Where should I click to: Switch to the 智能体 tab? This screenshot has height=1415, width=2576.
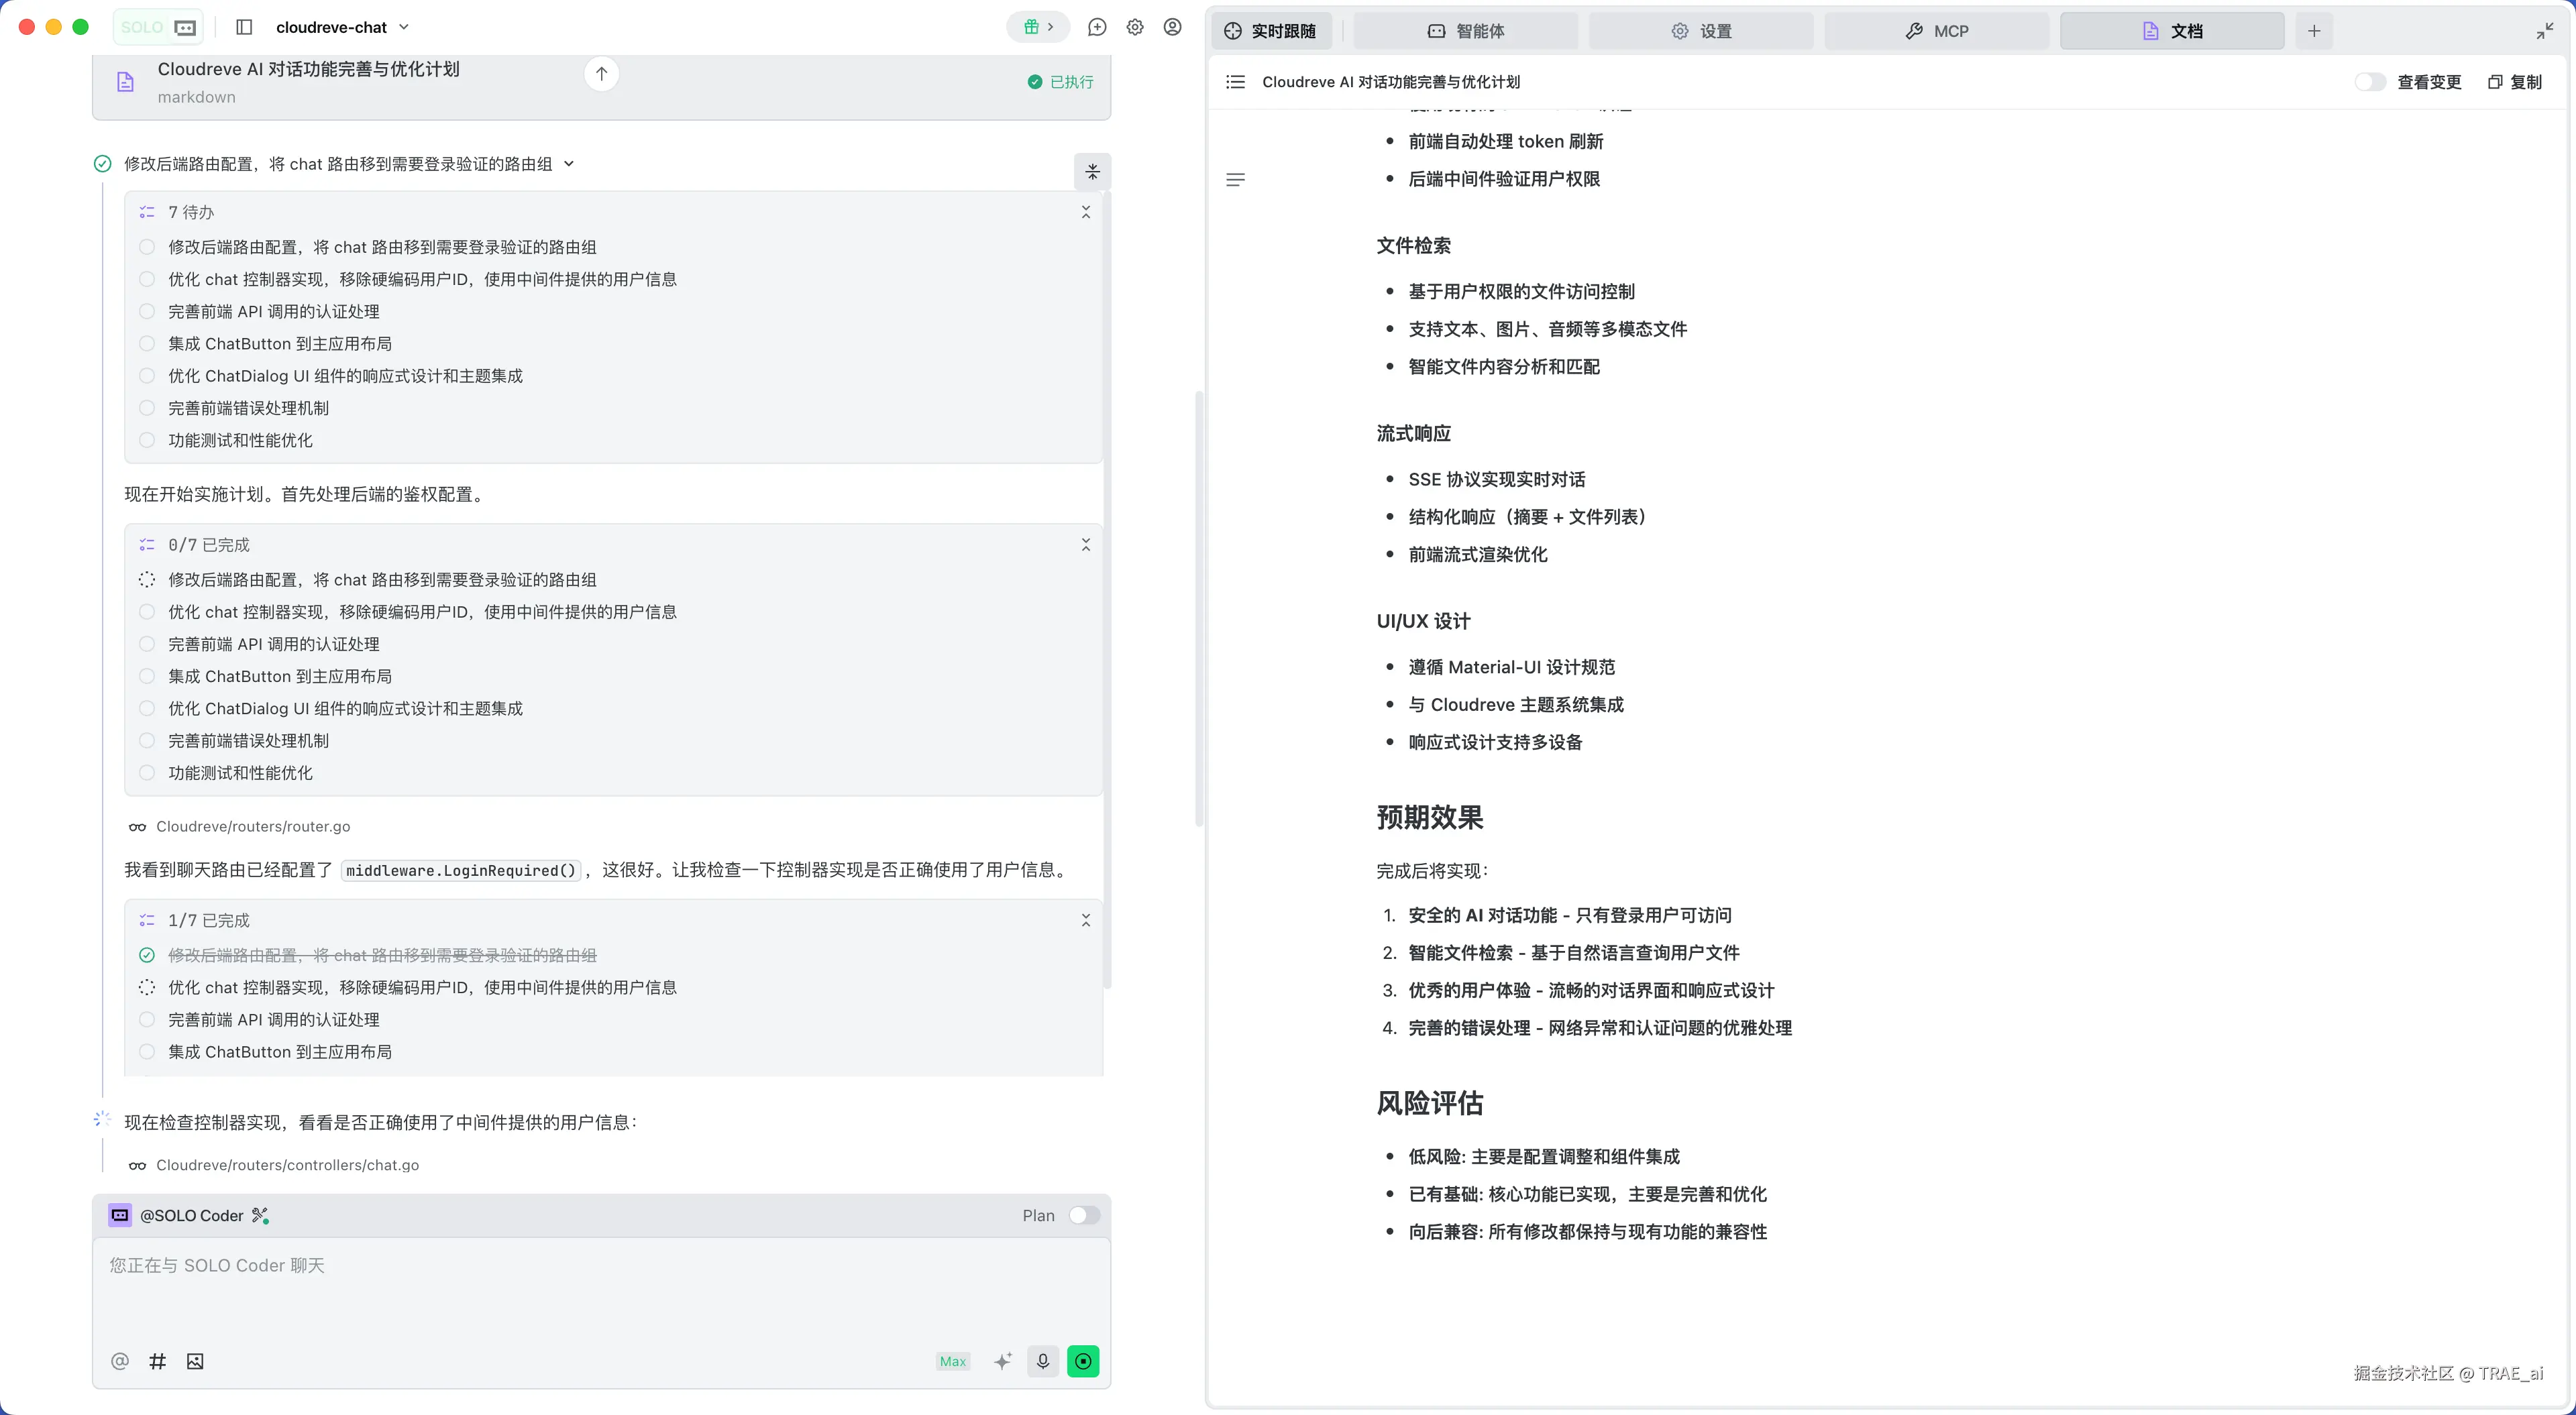click(x=1466, y=31)
